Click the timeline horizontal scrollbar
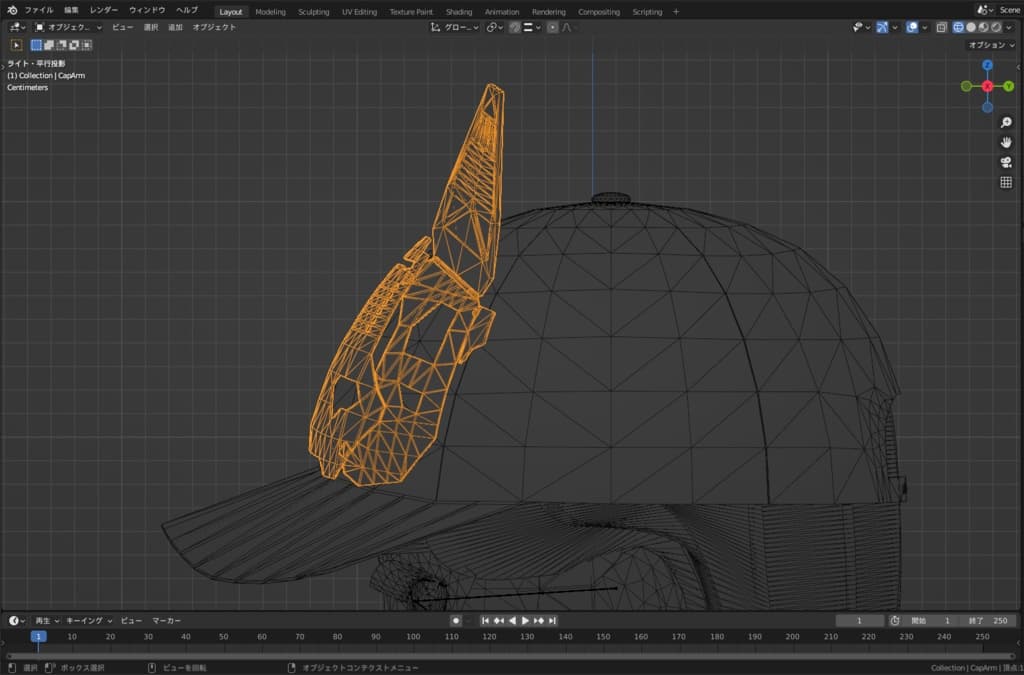The image size is (1024, 675). pos(500,655)
